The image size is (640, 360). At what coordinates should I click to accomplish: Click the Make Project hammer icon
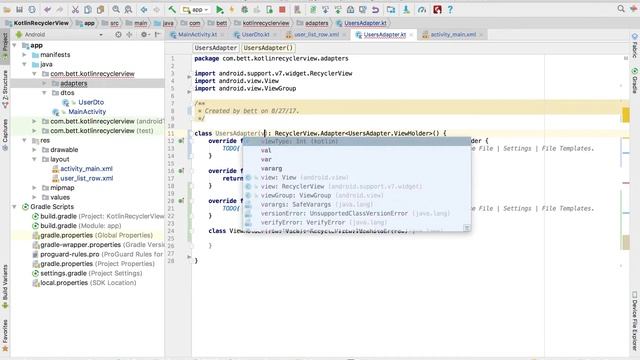[172, 9]
